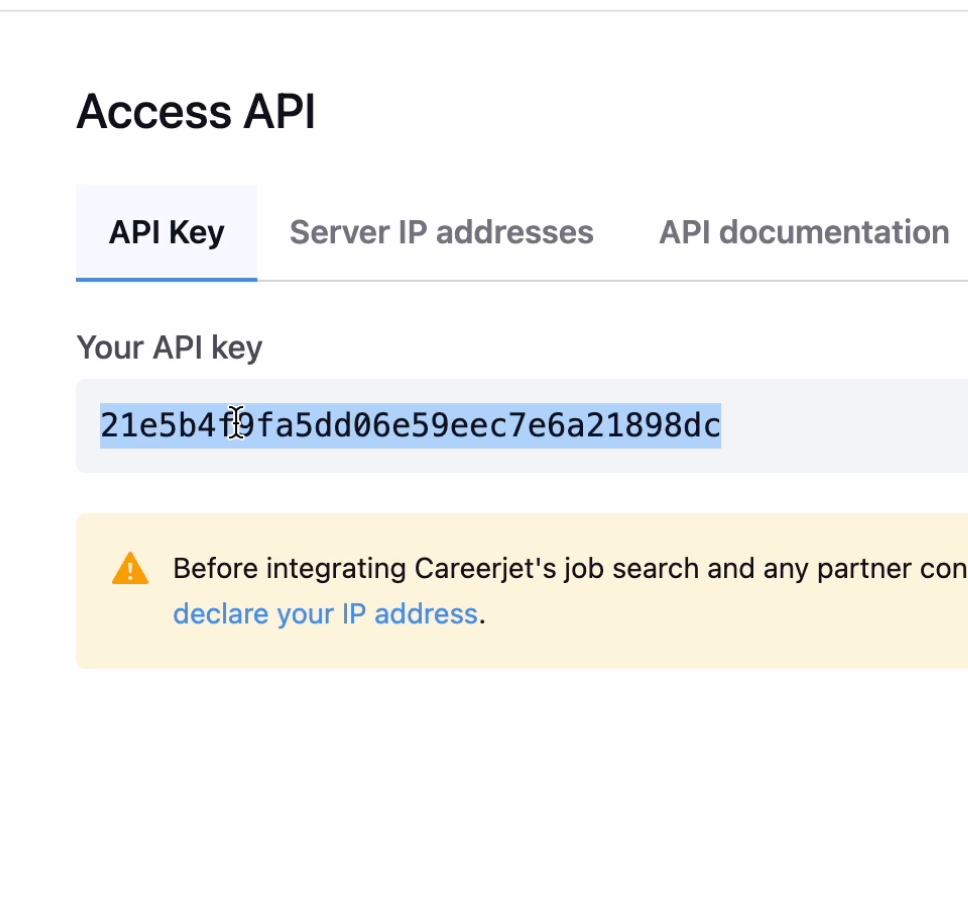The height and width of the screenshot is (908, 968).
Task: Switch to the Server IP addresses tab
Action: click(441, 232)
